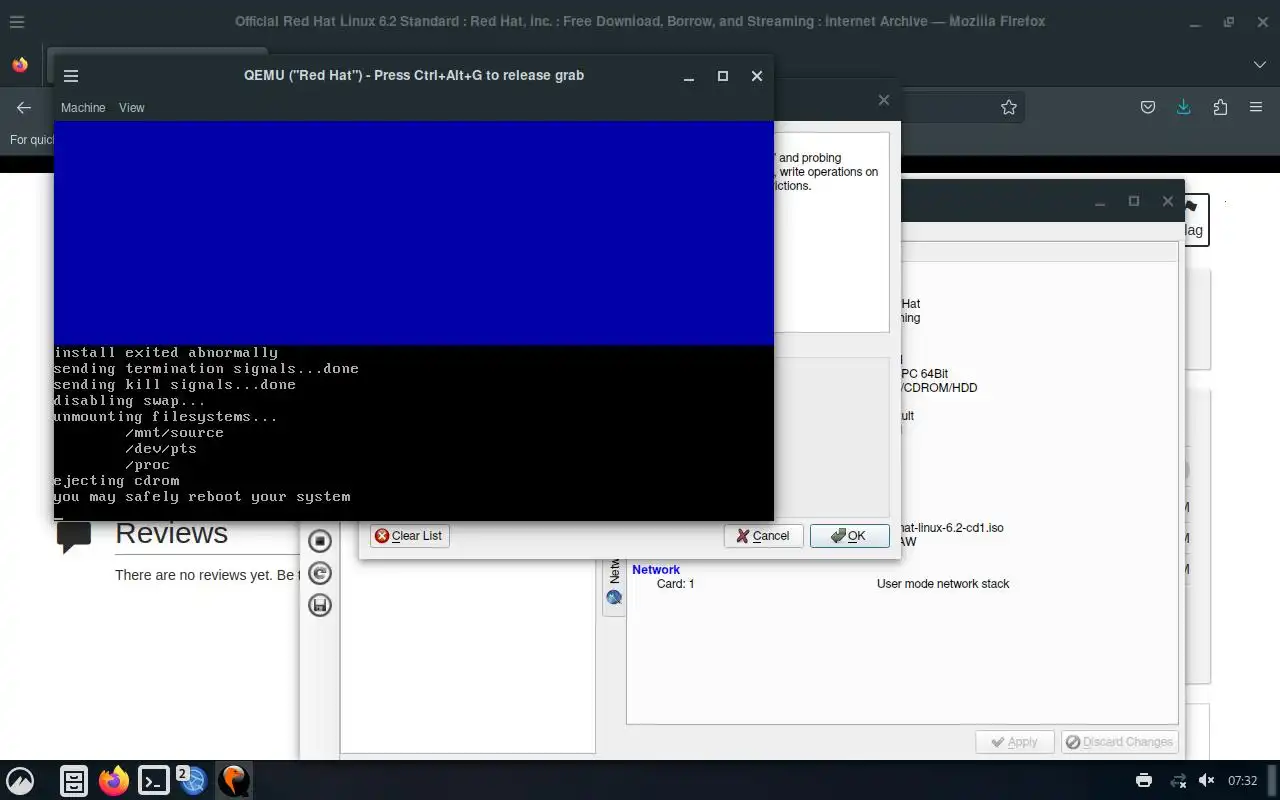Open the View menu in QEMU

(132, 107)
